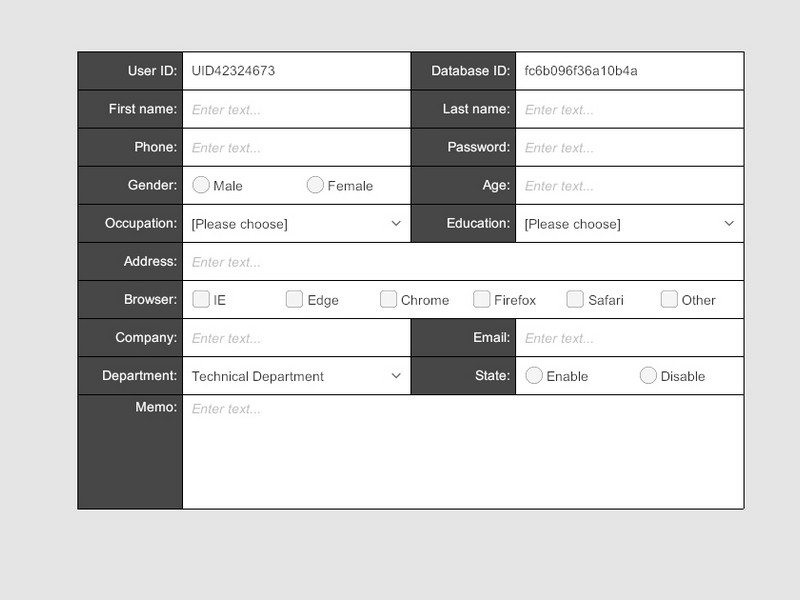Focus the First name input field
The width and height of the screenshot is (800, 600).
pos(296,109)
